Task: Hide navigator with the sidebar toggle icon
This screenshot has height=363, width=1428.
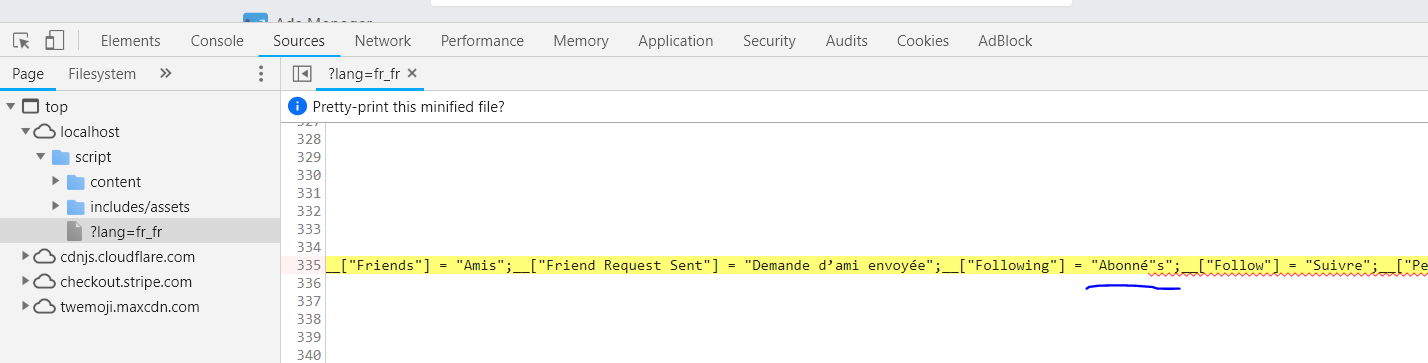Action: (301, 74)
